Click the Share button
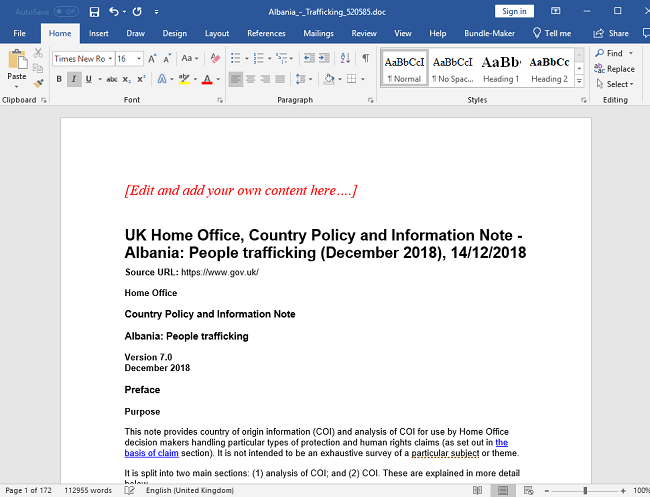Image resolution: width=650 pixels, height=497 pixels. tap(611, 34)
